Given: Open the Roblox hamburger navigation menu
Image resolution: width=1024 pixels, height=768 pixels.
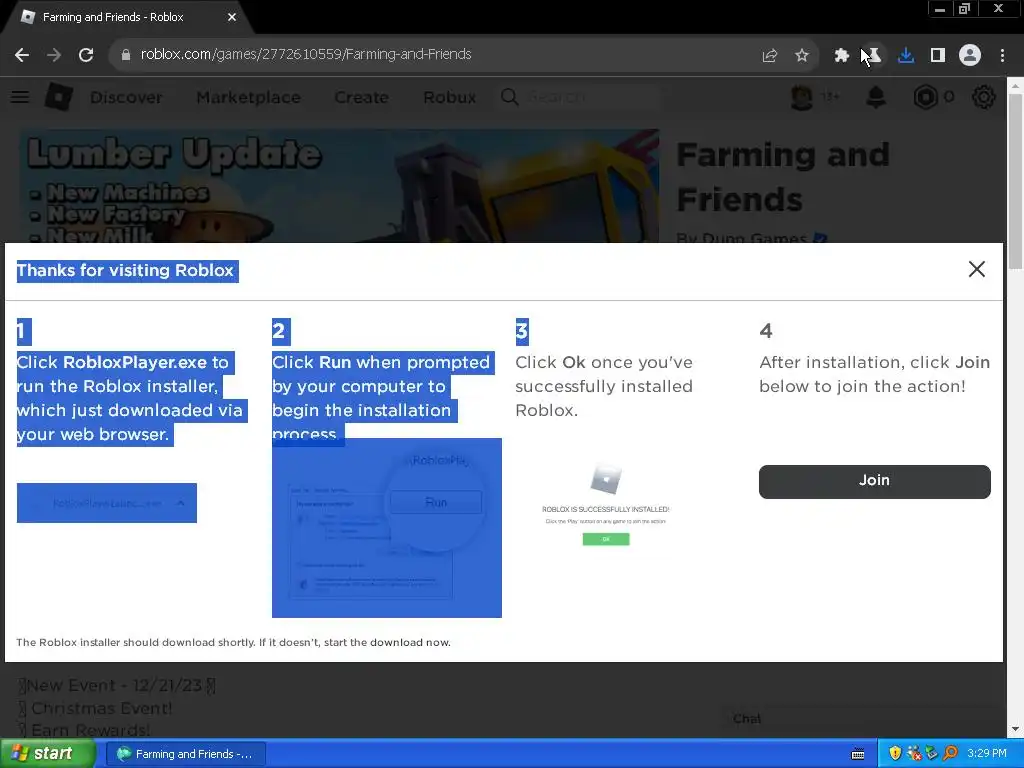Looking at the screenshot, I should click(20, 97).
